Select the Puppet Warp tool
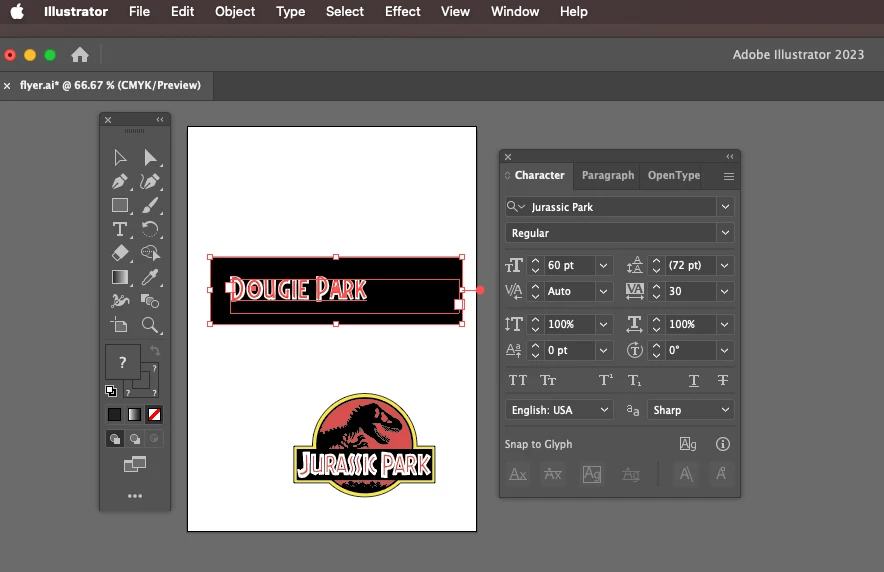884x572 pixels. tap(120, 301)
